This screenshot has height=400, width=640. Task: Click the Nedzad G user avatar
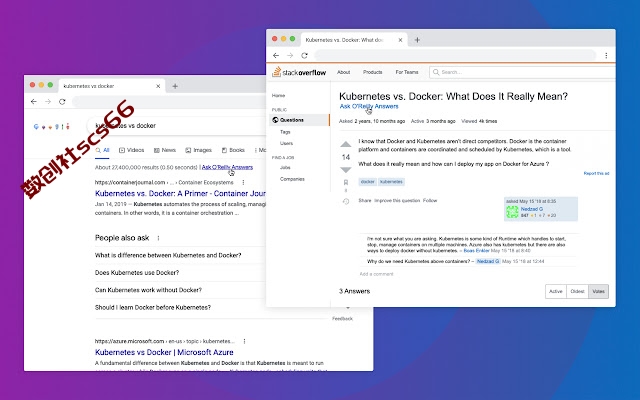[x=512, y=212]
